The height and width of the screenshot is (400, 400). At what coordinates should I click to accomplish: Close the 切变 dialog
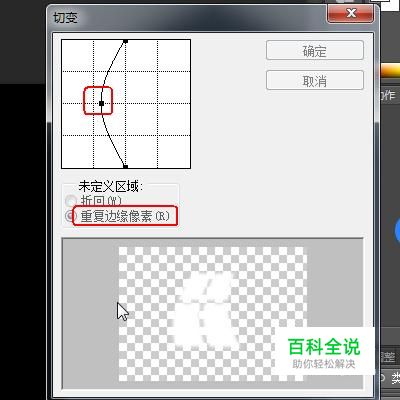351,13
